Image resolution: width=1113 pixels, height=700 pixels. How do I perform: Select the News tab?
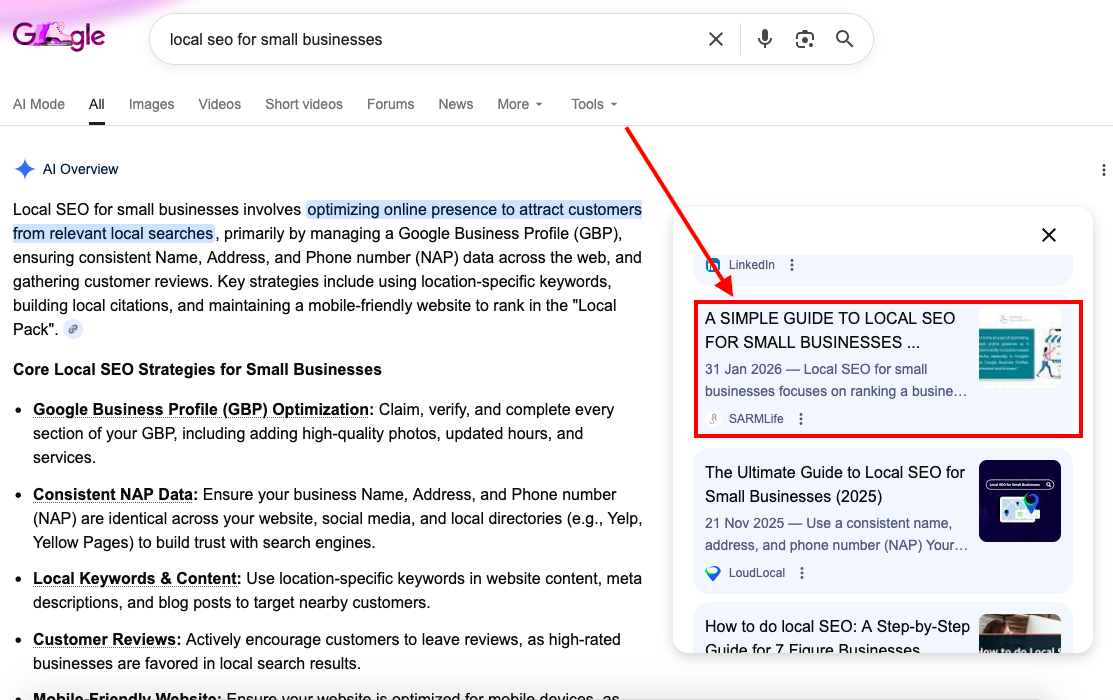pyautogui.click(x=456, y=104)
